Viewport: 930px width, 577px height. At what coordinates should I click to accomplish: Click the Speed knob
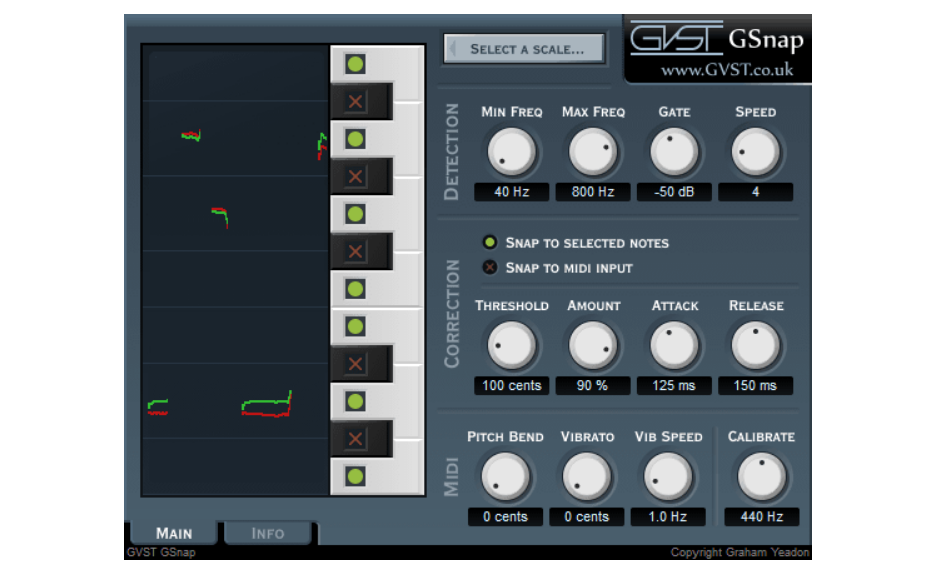click(755, 152)
